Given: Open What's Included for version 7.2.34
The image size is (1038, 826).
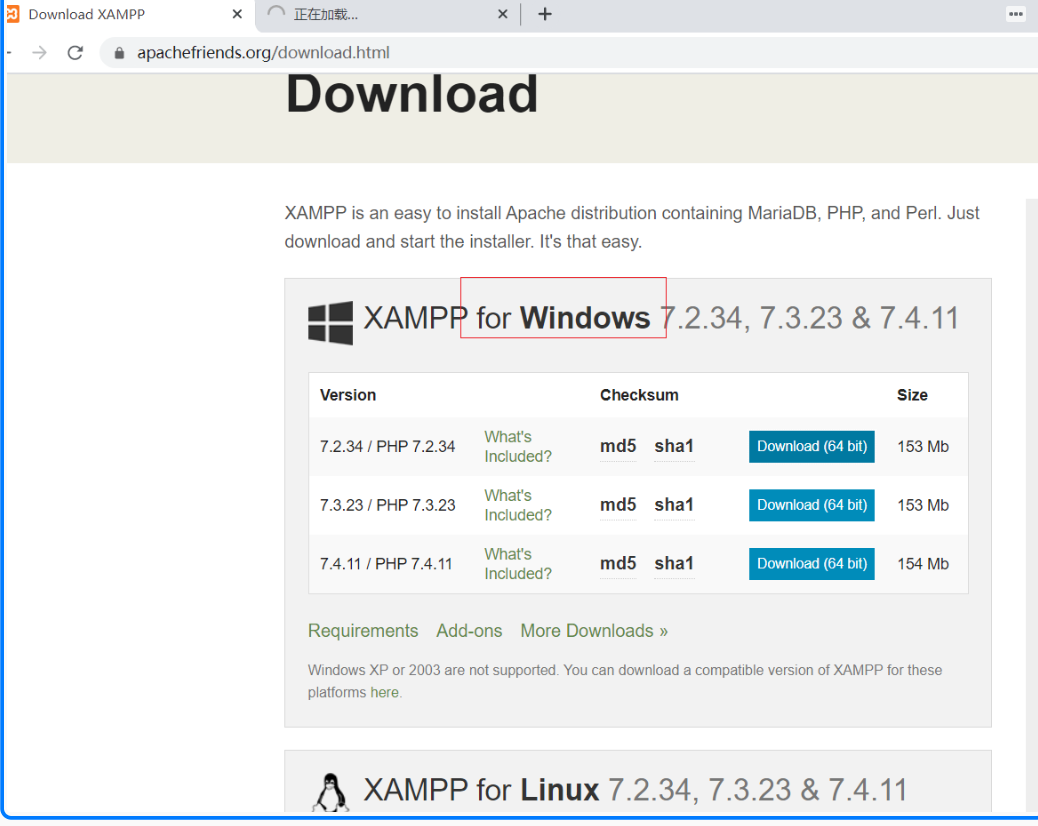Looking at the screenshot, I should pos(518,447).
